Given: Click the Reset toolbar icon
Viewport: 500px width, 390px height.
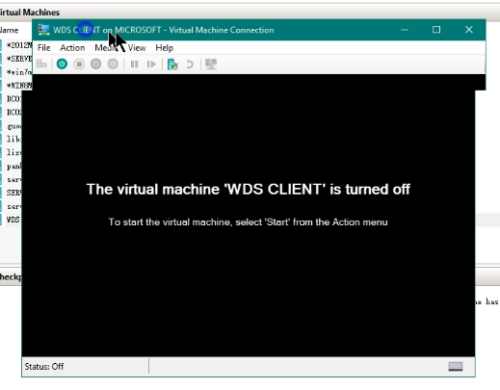Looking at the screenshot, I should click(151, 64).
